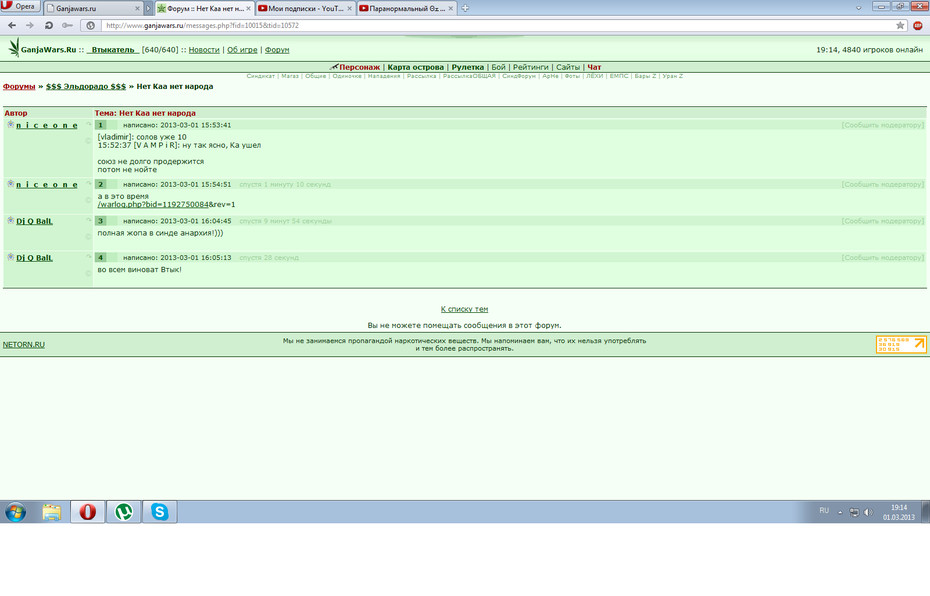Open Dj Q BalL profile in post 4
This screenshot has width=930, height=596.
[x=34, y=258]
